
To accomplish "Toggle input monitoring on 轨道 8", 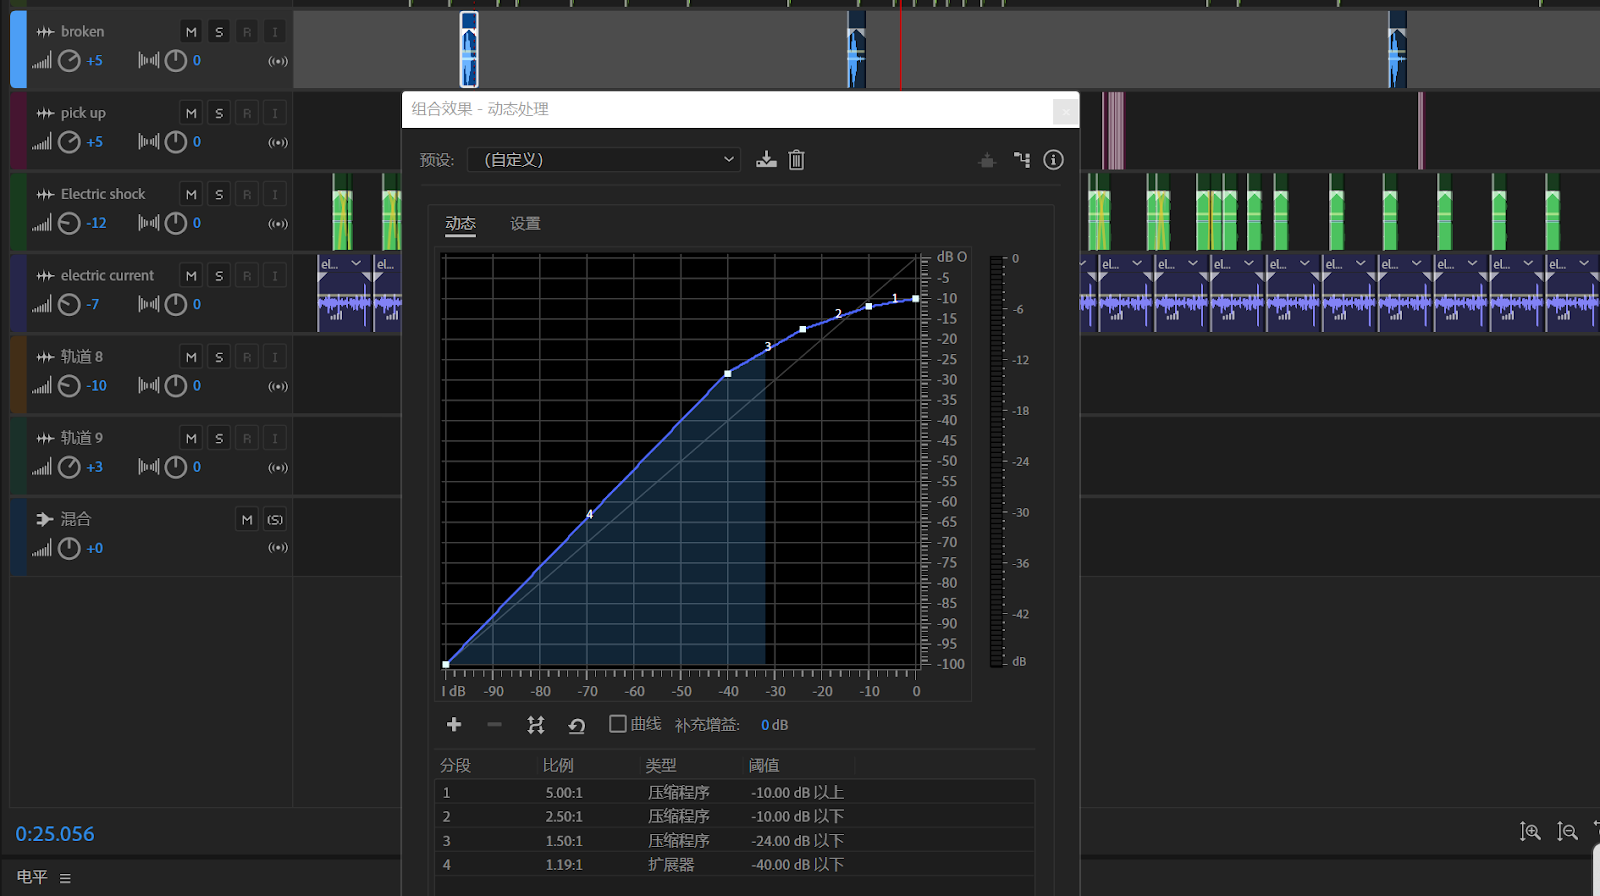I will [275, 357].
